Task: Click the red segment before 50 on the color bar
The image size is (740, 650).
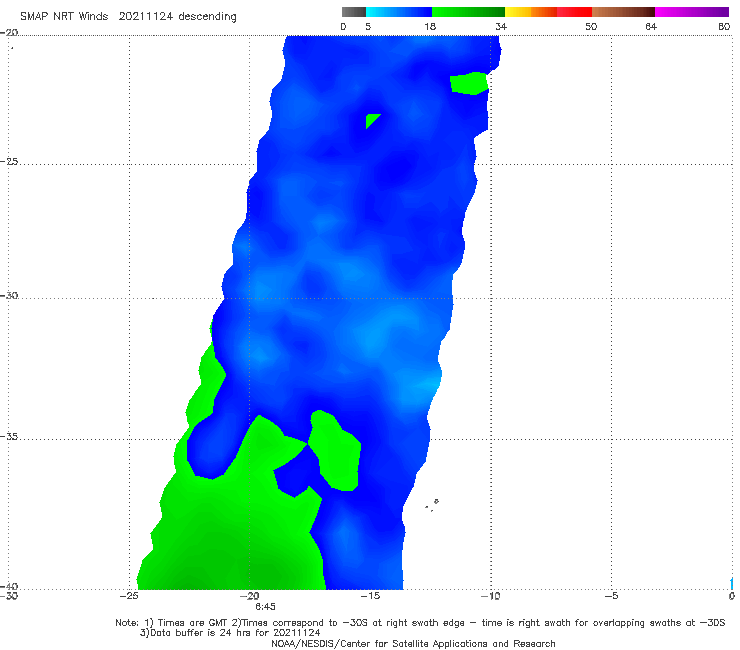Action: click(574, 12)
